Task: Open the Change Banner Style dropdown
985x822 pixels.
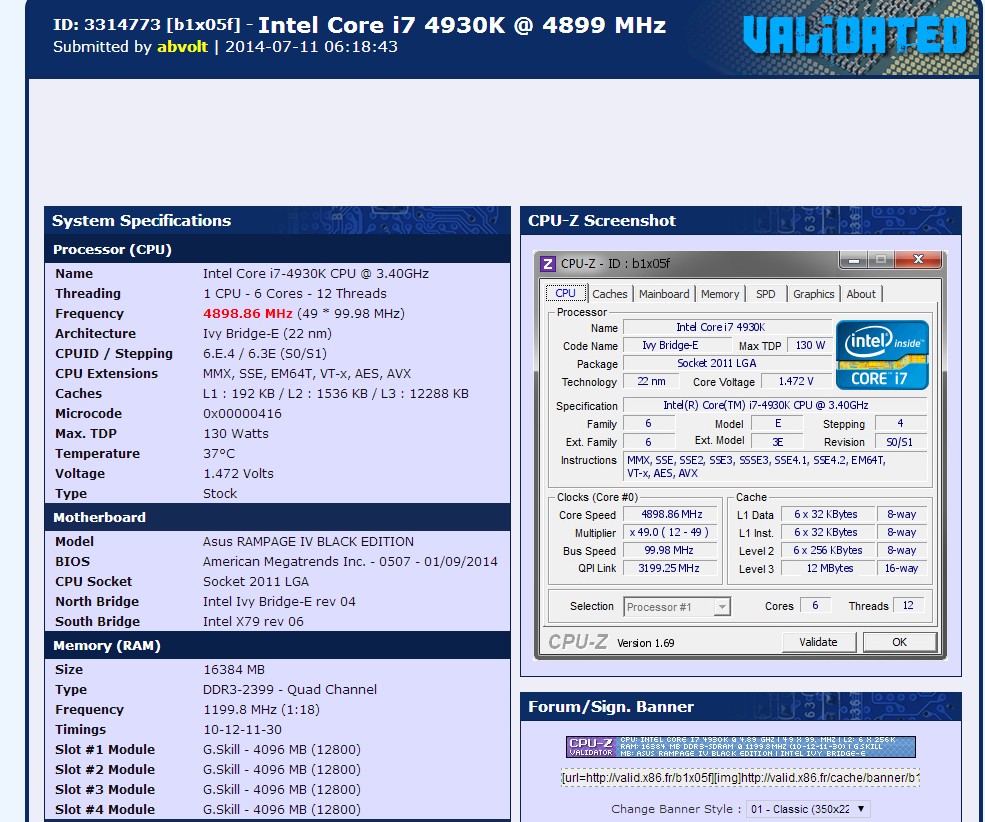Action: (808, 809)
